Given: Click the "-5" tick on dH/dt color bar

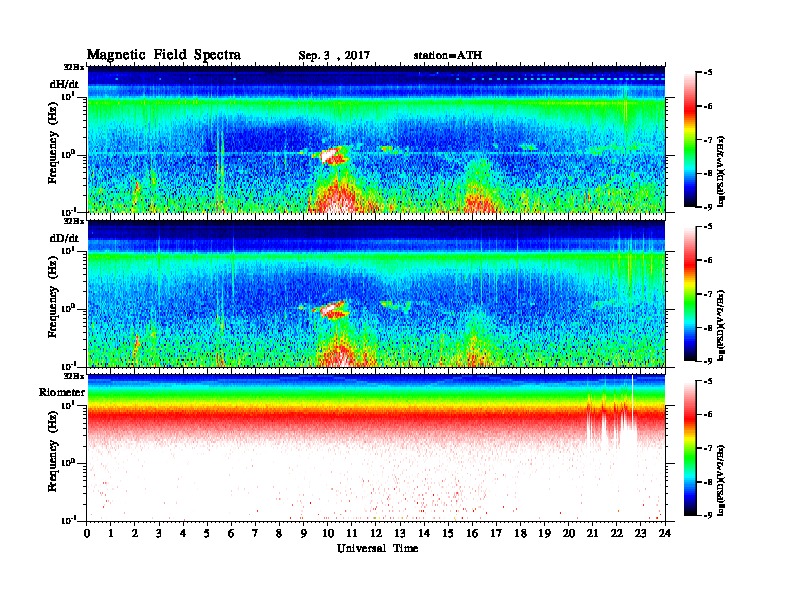Looking at the screenshot, I should click(x=708, y=73).
